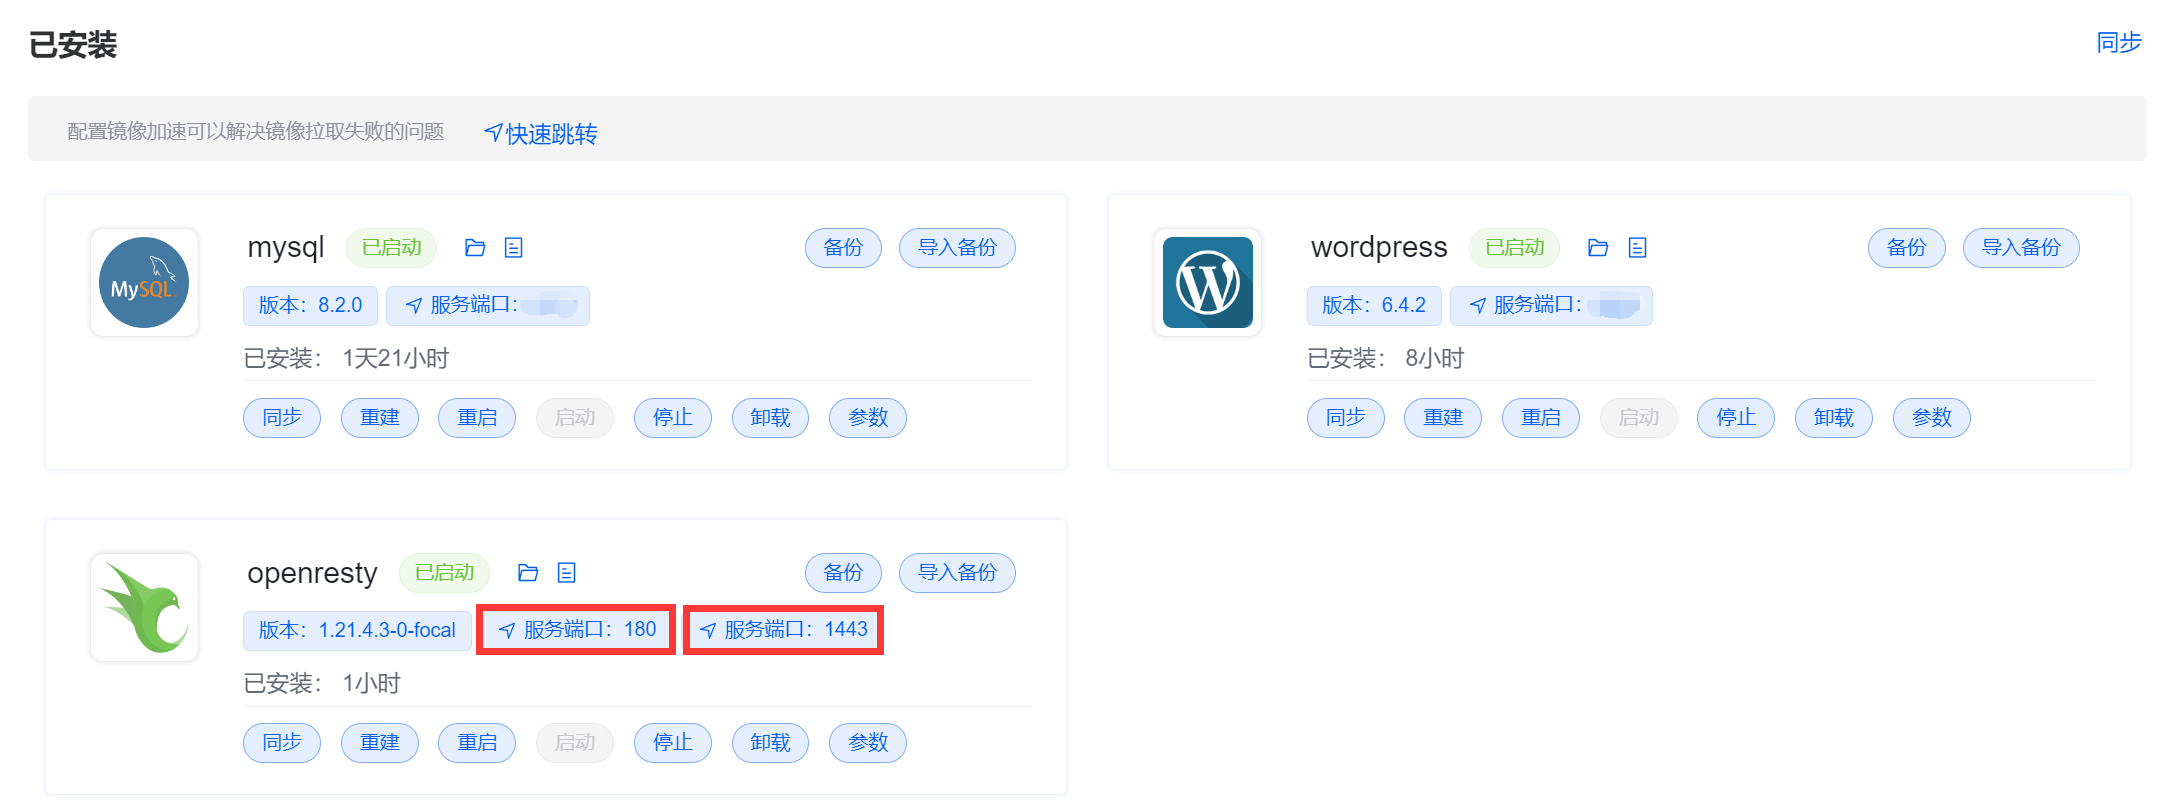The image size is (2173, 812).
Task: Click the openresty bird logo
Action: (x=144, y=608)
